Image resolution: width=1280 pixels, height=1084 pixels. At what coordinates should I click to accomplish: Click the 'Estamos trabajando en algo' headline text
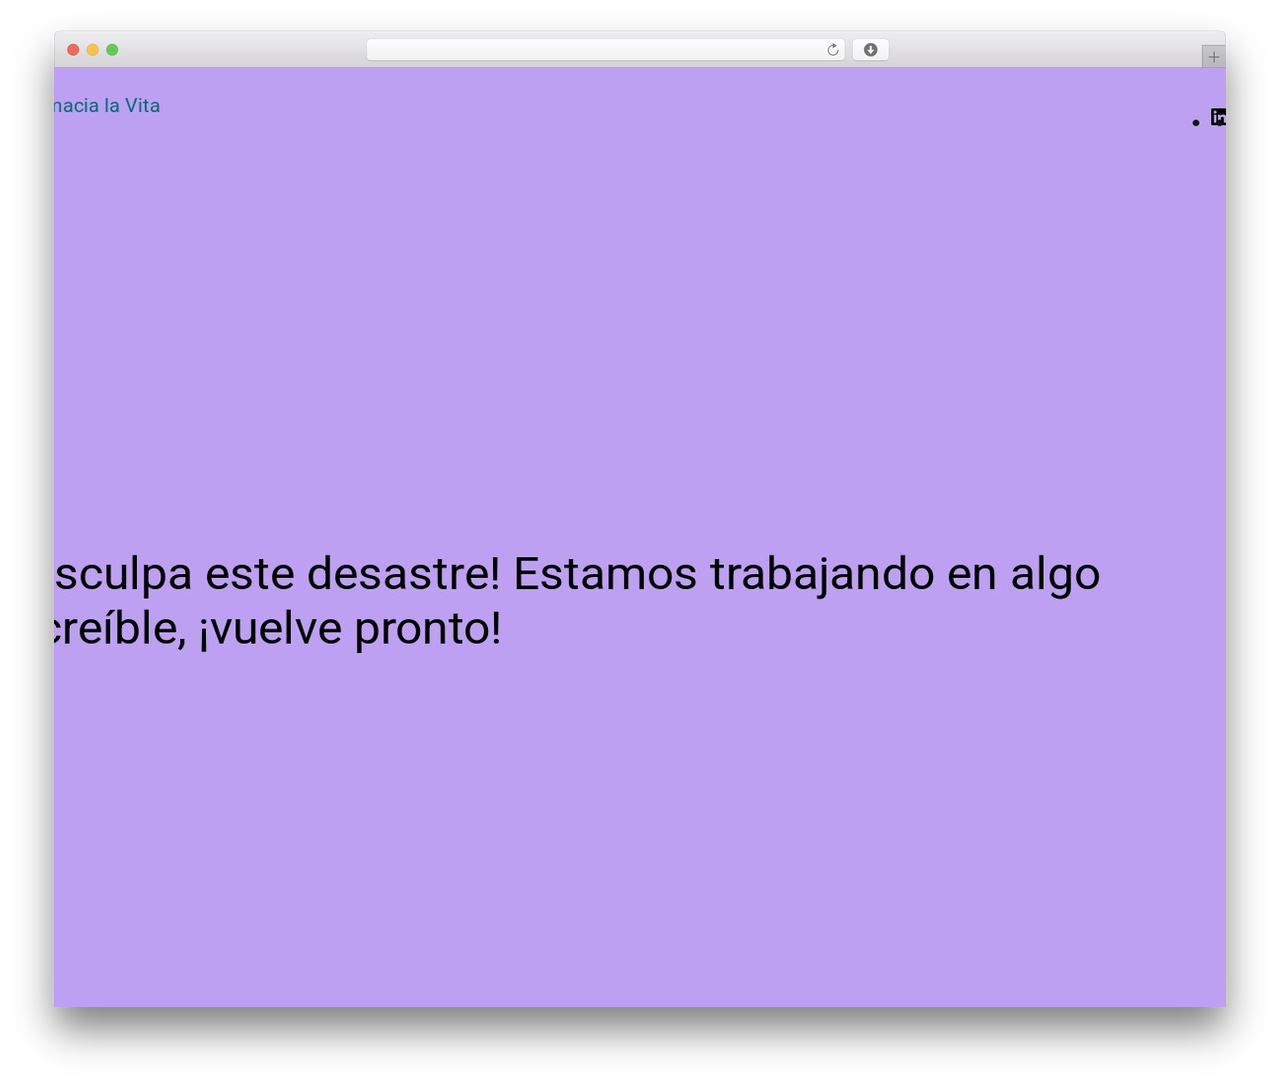coord(806,574)
